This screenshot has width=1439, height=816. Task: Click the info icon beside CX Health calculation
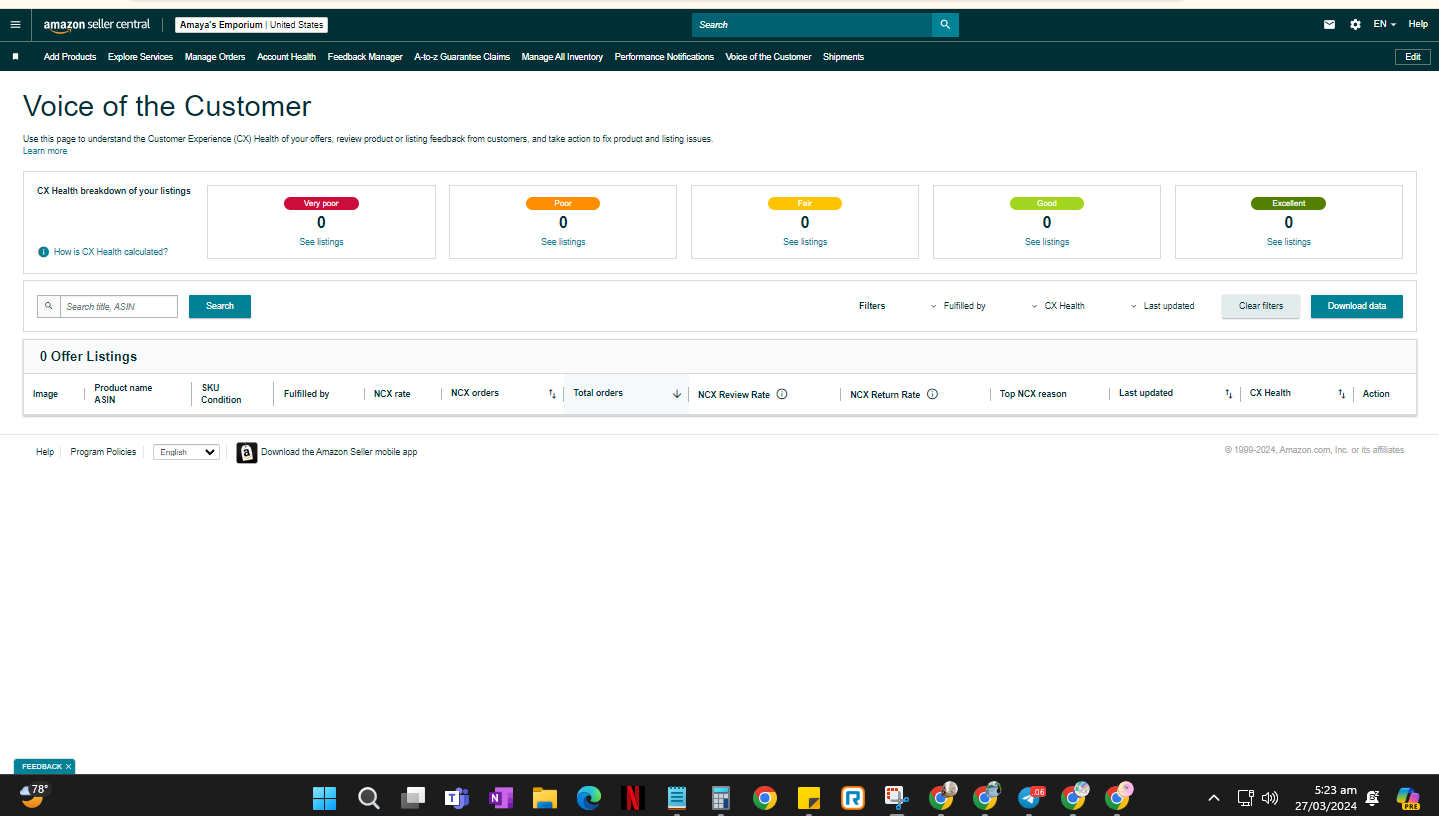[x=43, y=252]
